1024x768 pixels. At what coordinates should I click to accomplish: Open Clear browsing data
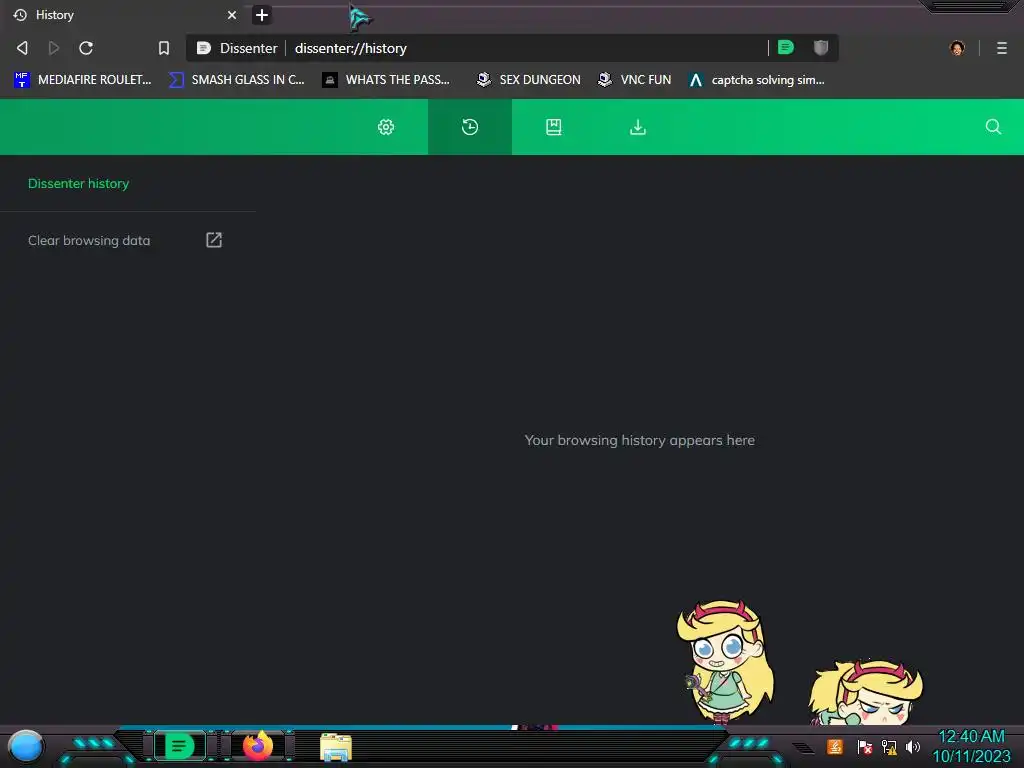[x=89, y=240]
